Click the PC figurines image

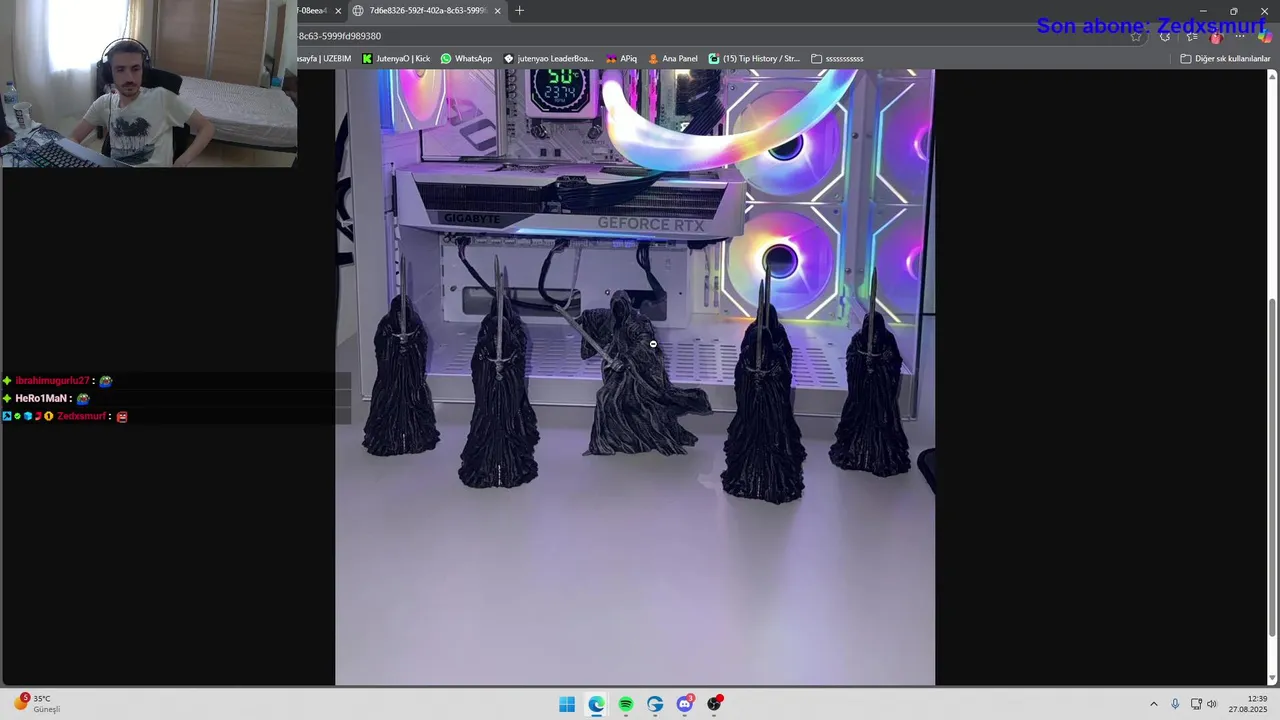pyautogui.click(x=635, y=377)
